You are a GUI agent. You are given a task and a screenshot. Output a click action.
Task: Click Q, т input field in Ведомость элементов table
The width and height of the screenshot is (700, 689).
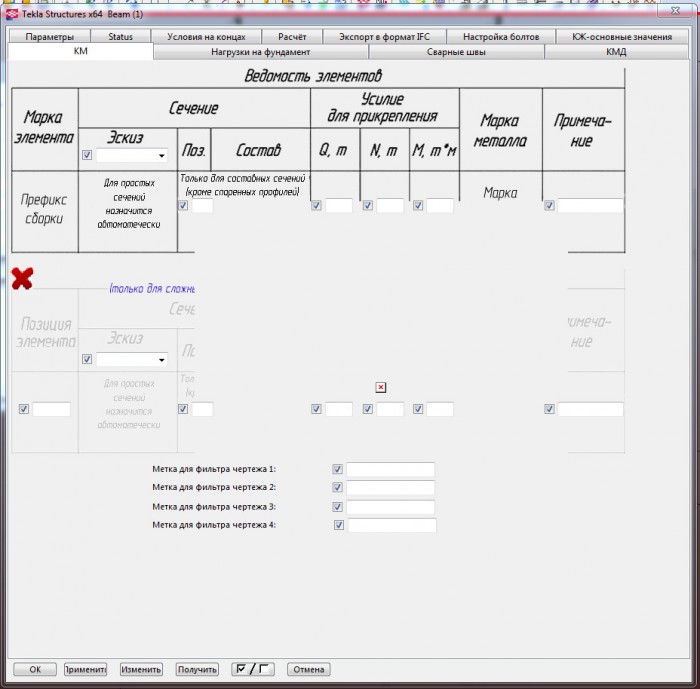tap(339, 206)
